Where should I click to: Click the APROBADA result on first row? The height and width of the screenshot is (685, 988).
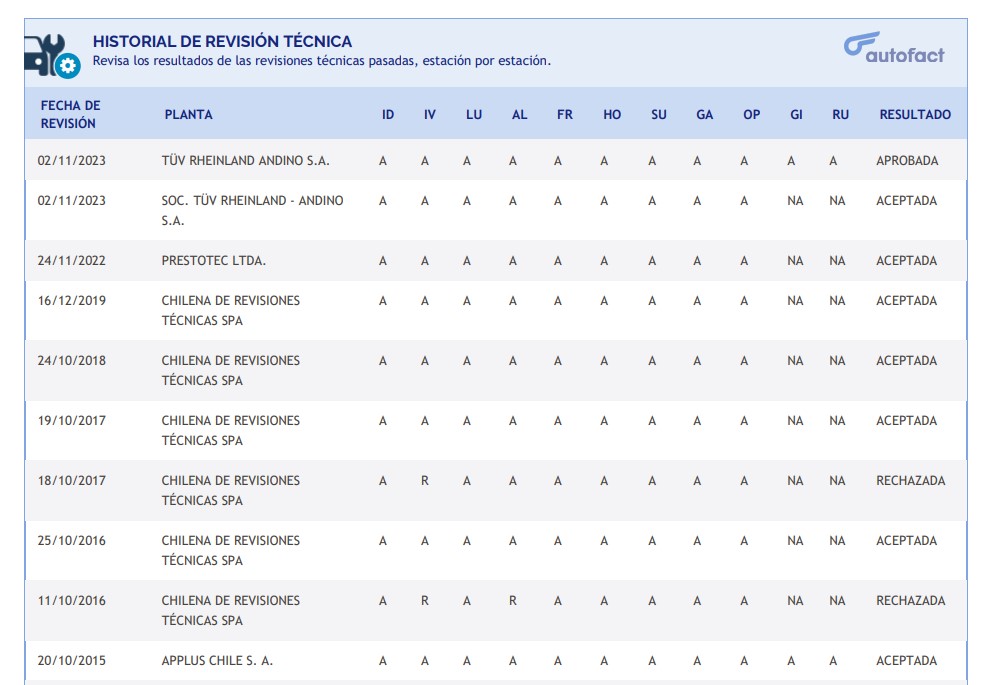(907, 160)
